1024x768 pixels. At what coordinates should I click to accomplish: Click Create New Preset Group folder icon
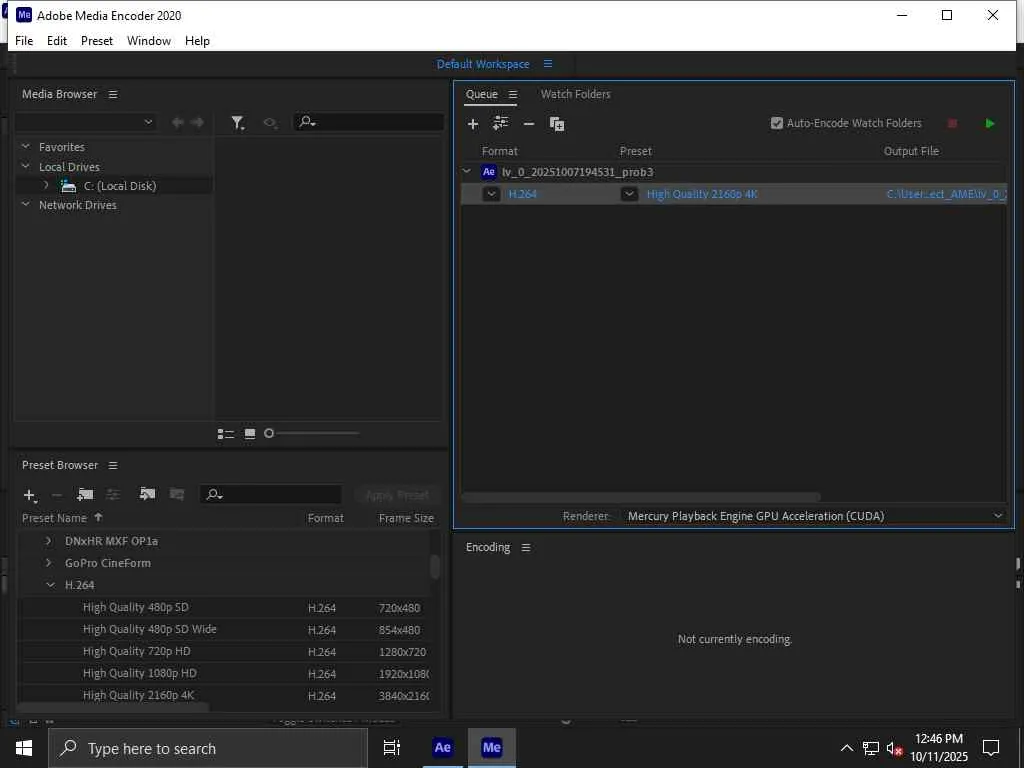click(85, 495)
